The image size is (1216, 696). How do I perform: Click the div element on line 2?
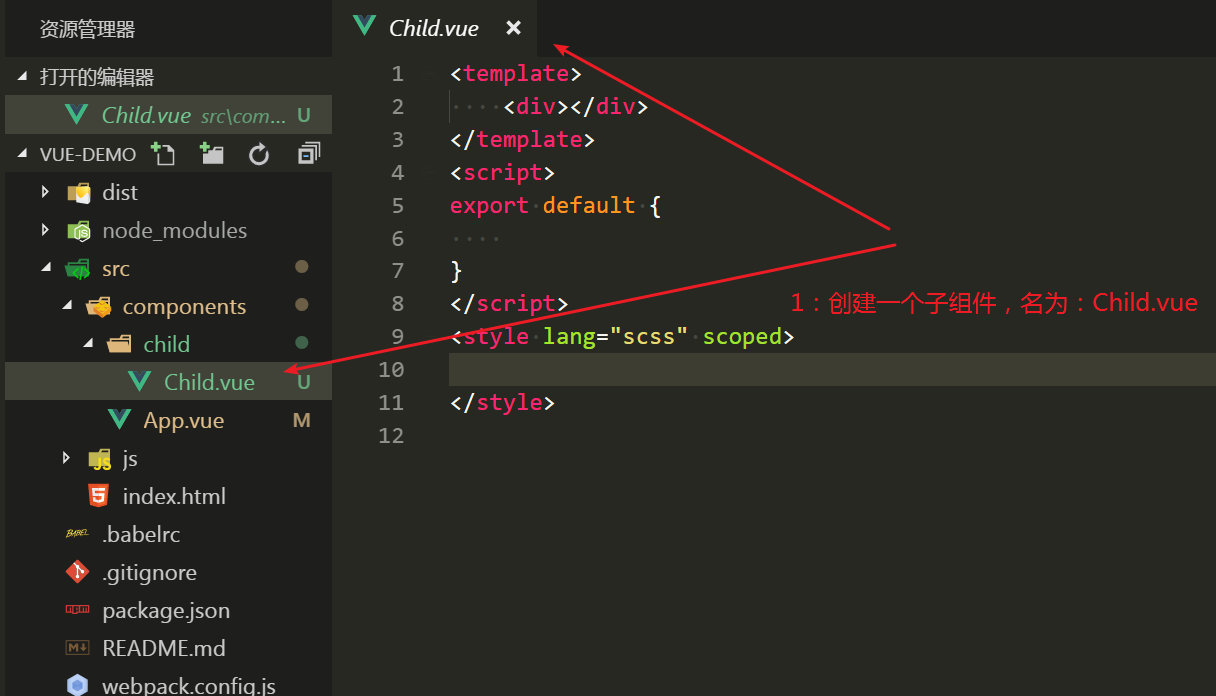click(x=576, y=107)
